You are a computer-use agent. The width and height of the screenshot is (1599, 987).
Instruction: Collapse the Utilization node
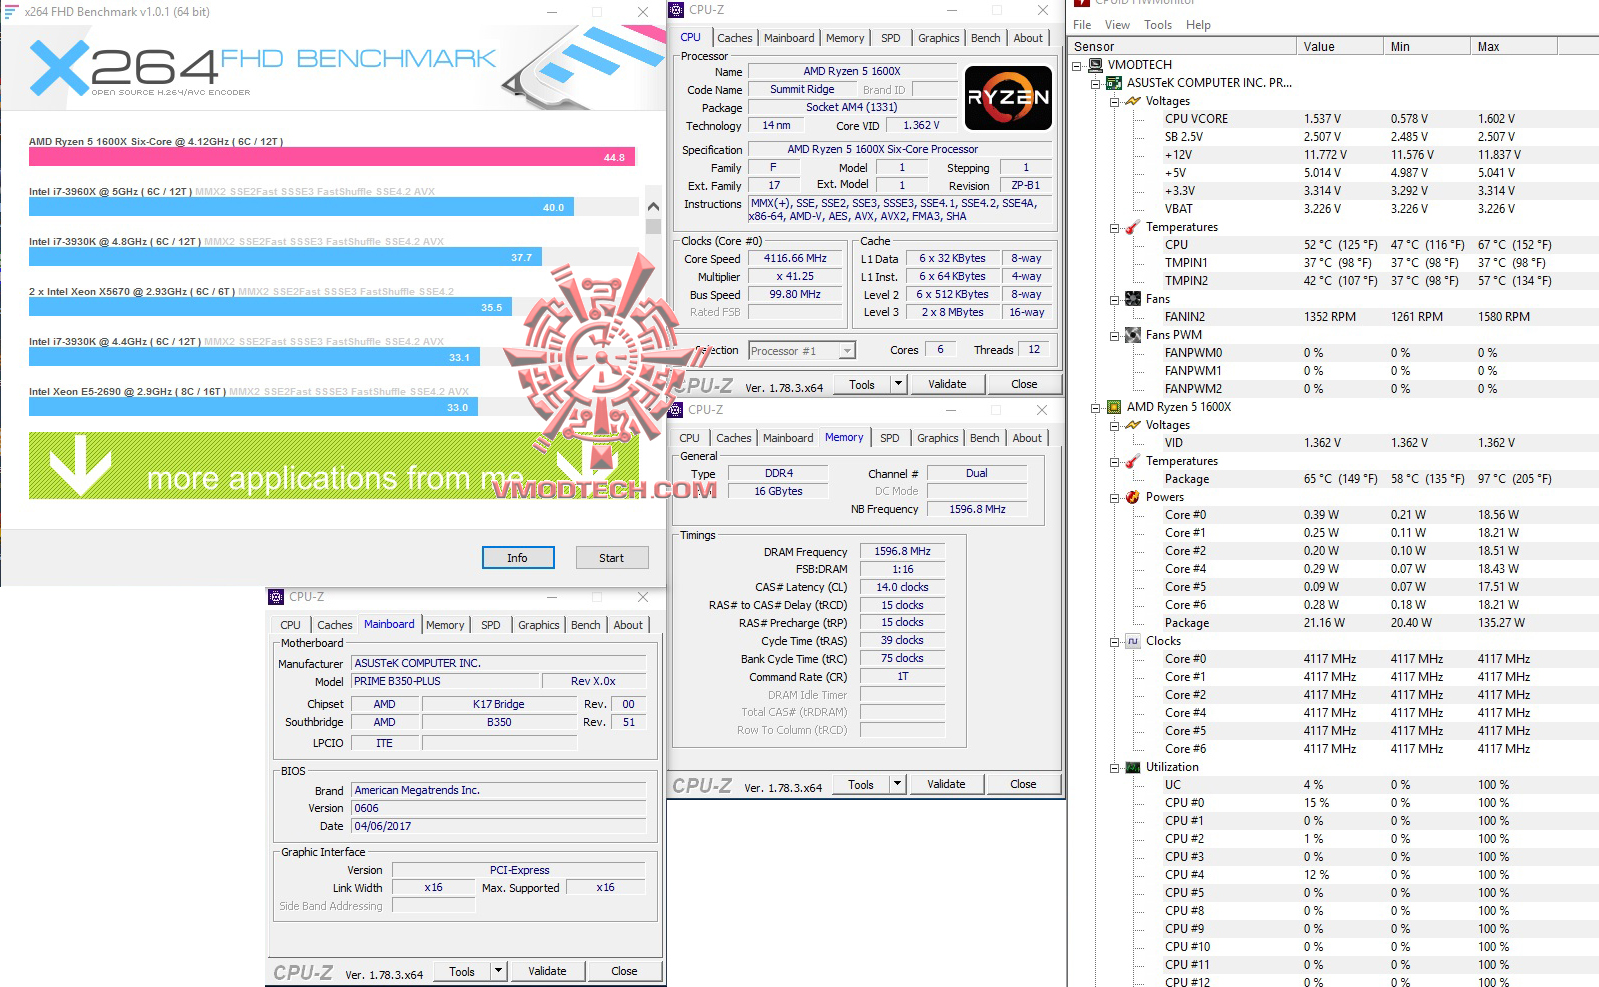tap(1115, 768)
